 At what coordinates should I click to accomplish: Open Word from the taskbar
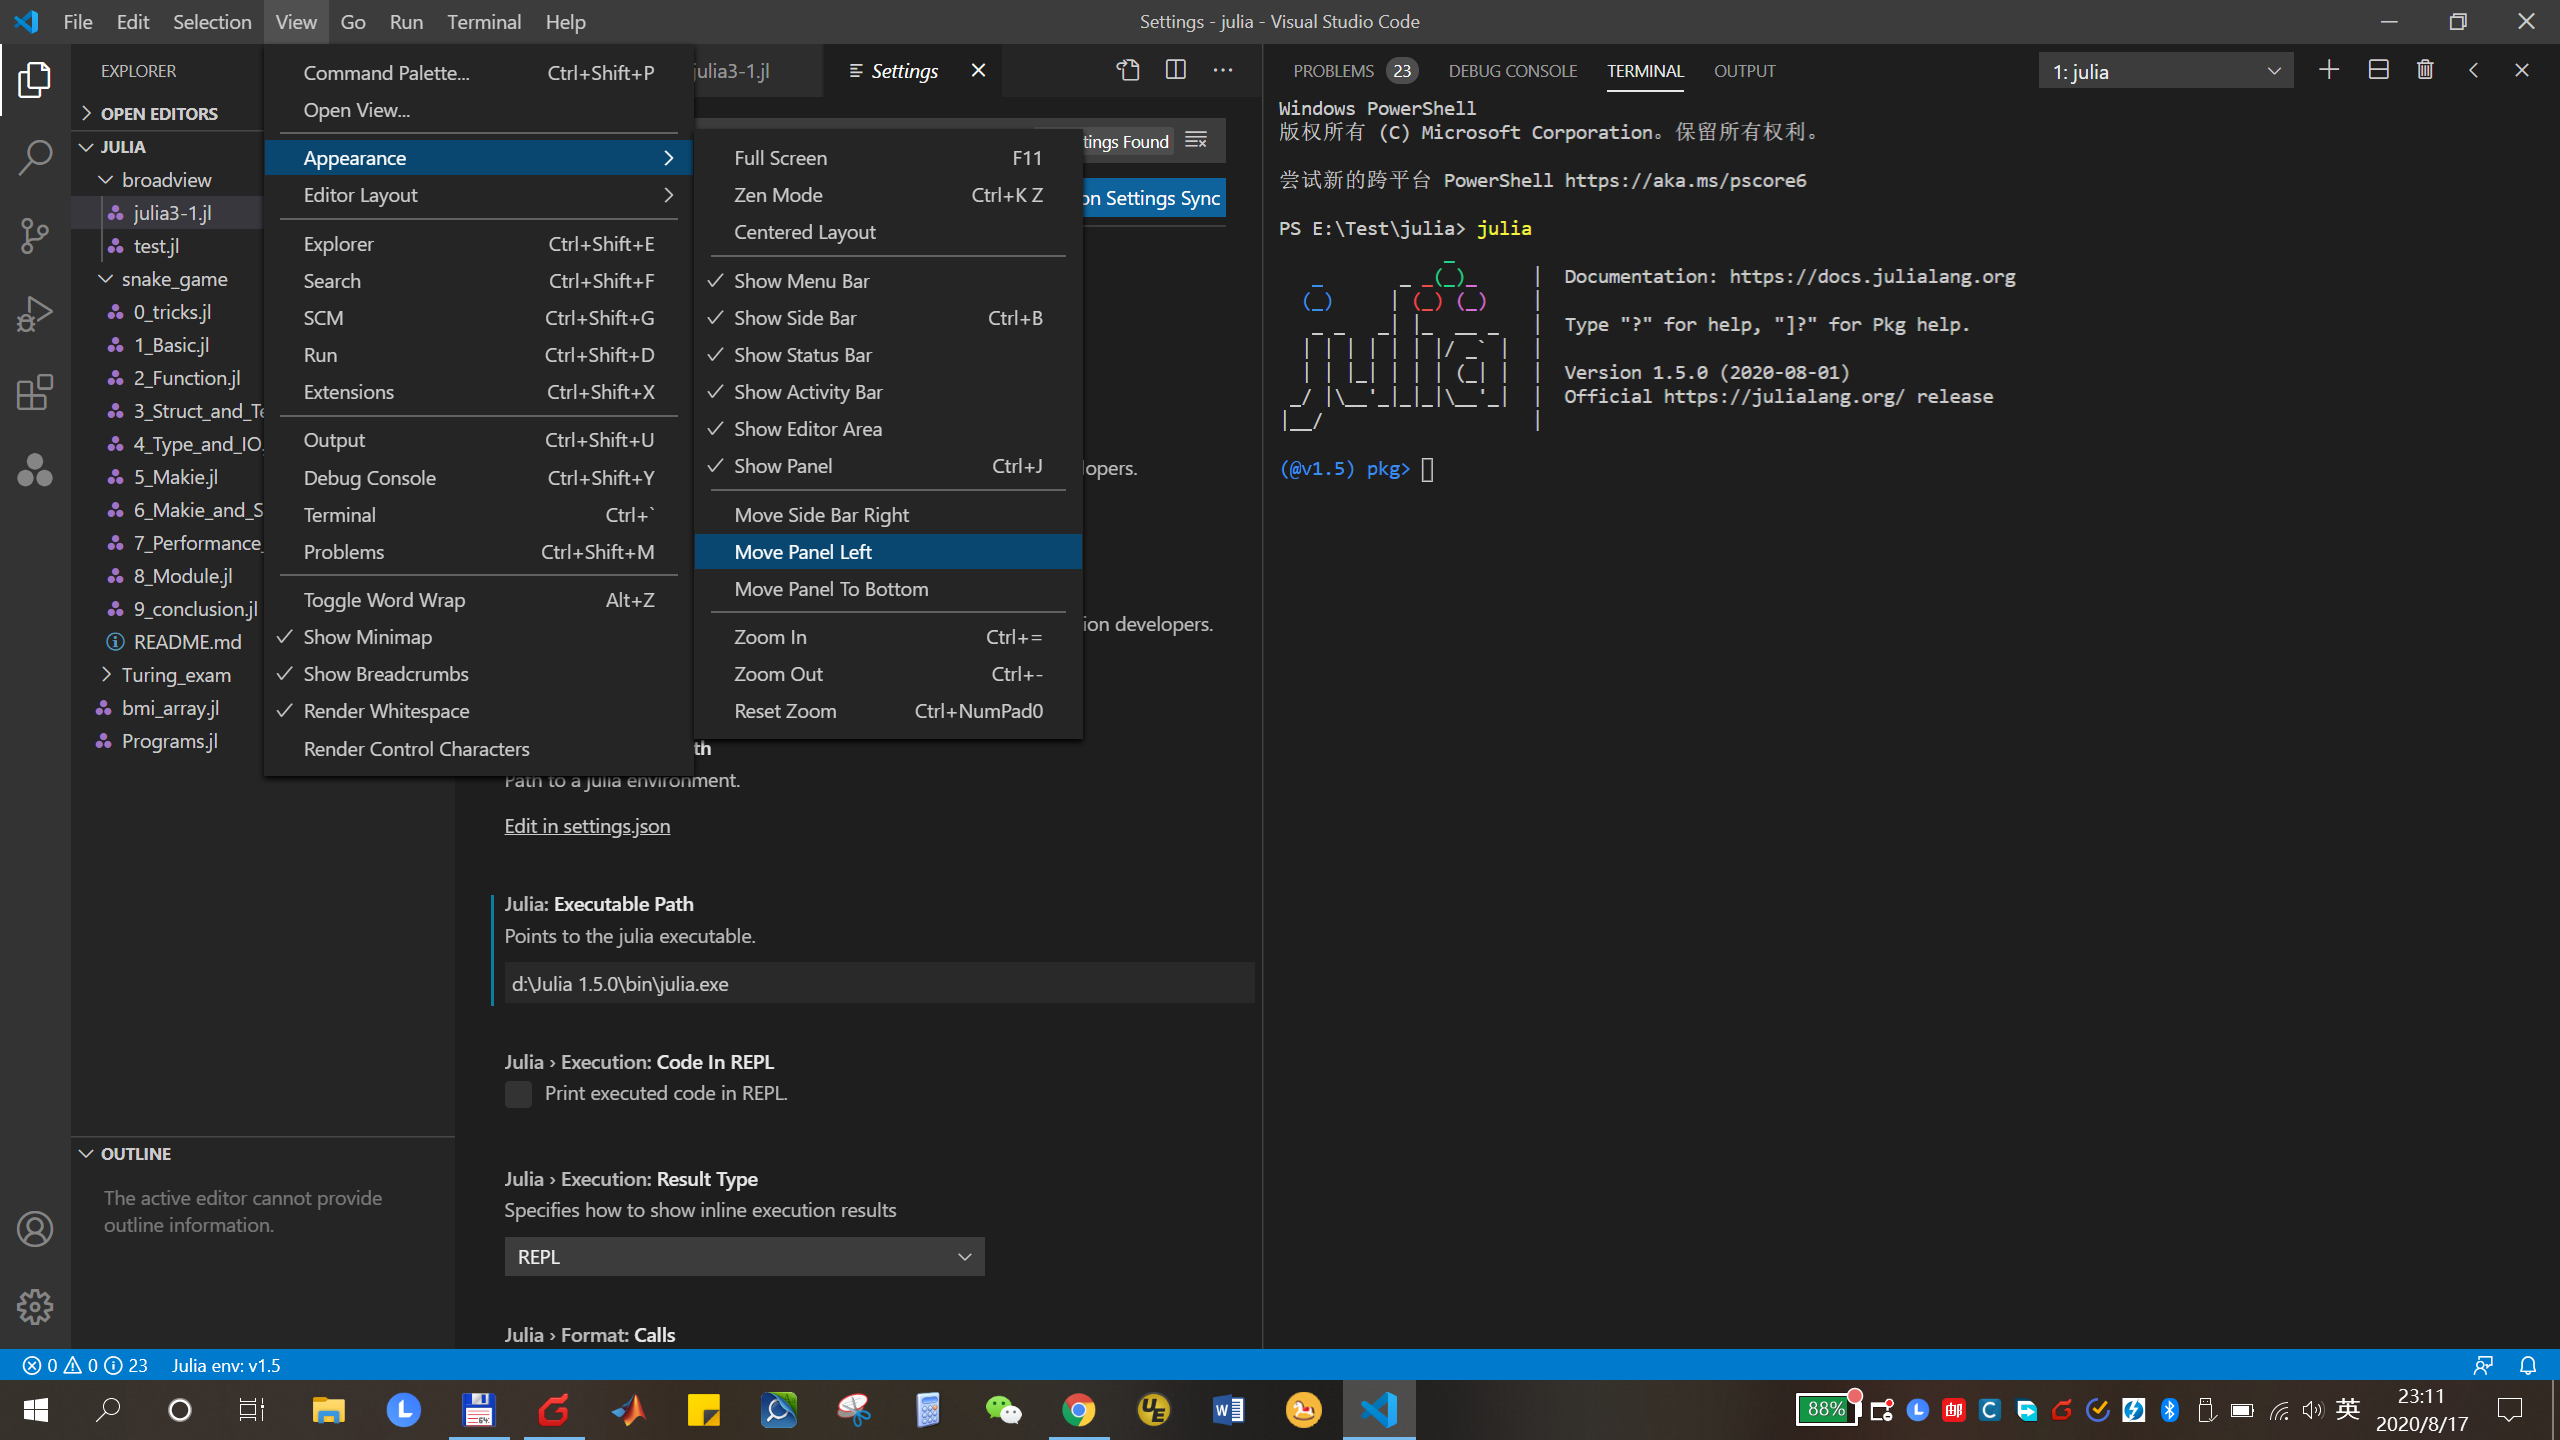click(x=1228, y=1410)
